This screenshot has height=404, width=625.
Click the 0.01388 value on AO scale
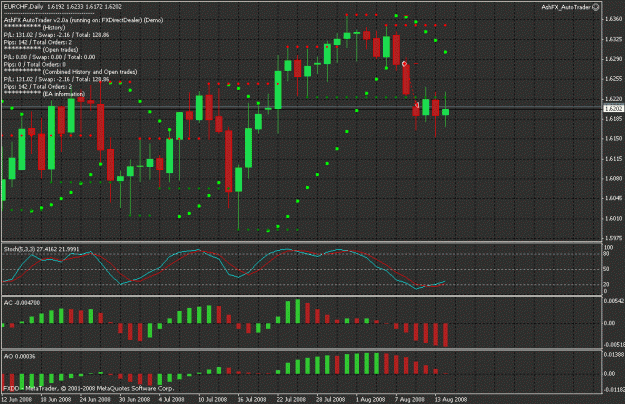click(x=614, y=354)
